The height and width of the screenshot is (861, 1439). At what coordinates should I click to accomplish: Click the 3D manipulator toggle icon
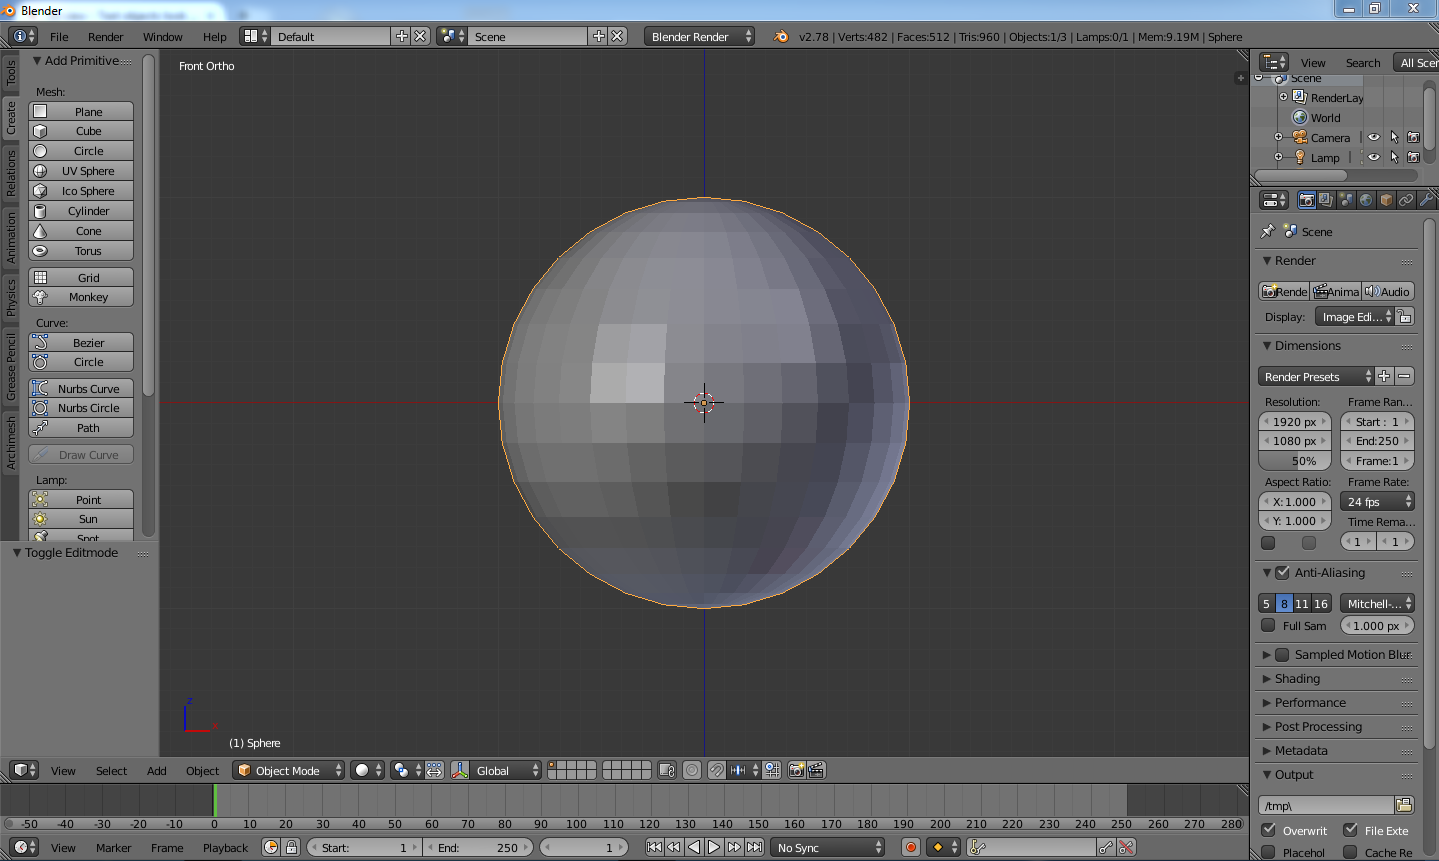pos(460,770)
